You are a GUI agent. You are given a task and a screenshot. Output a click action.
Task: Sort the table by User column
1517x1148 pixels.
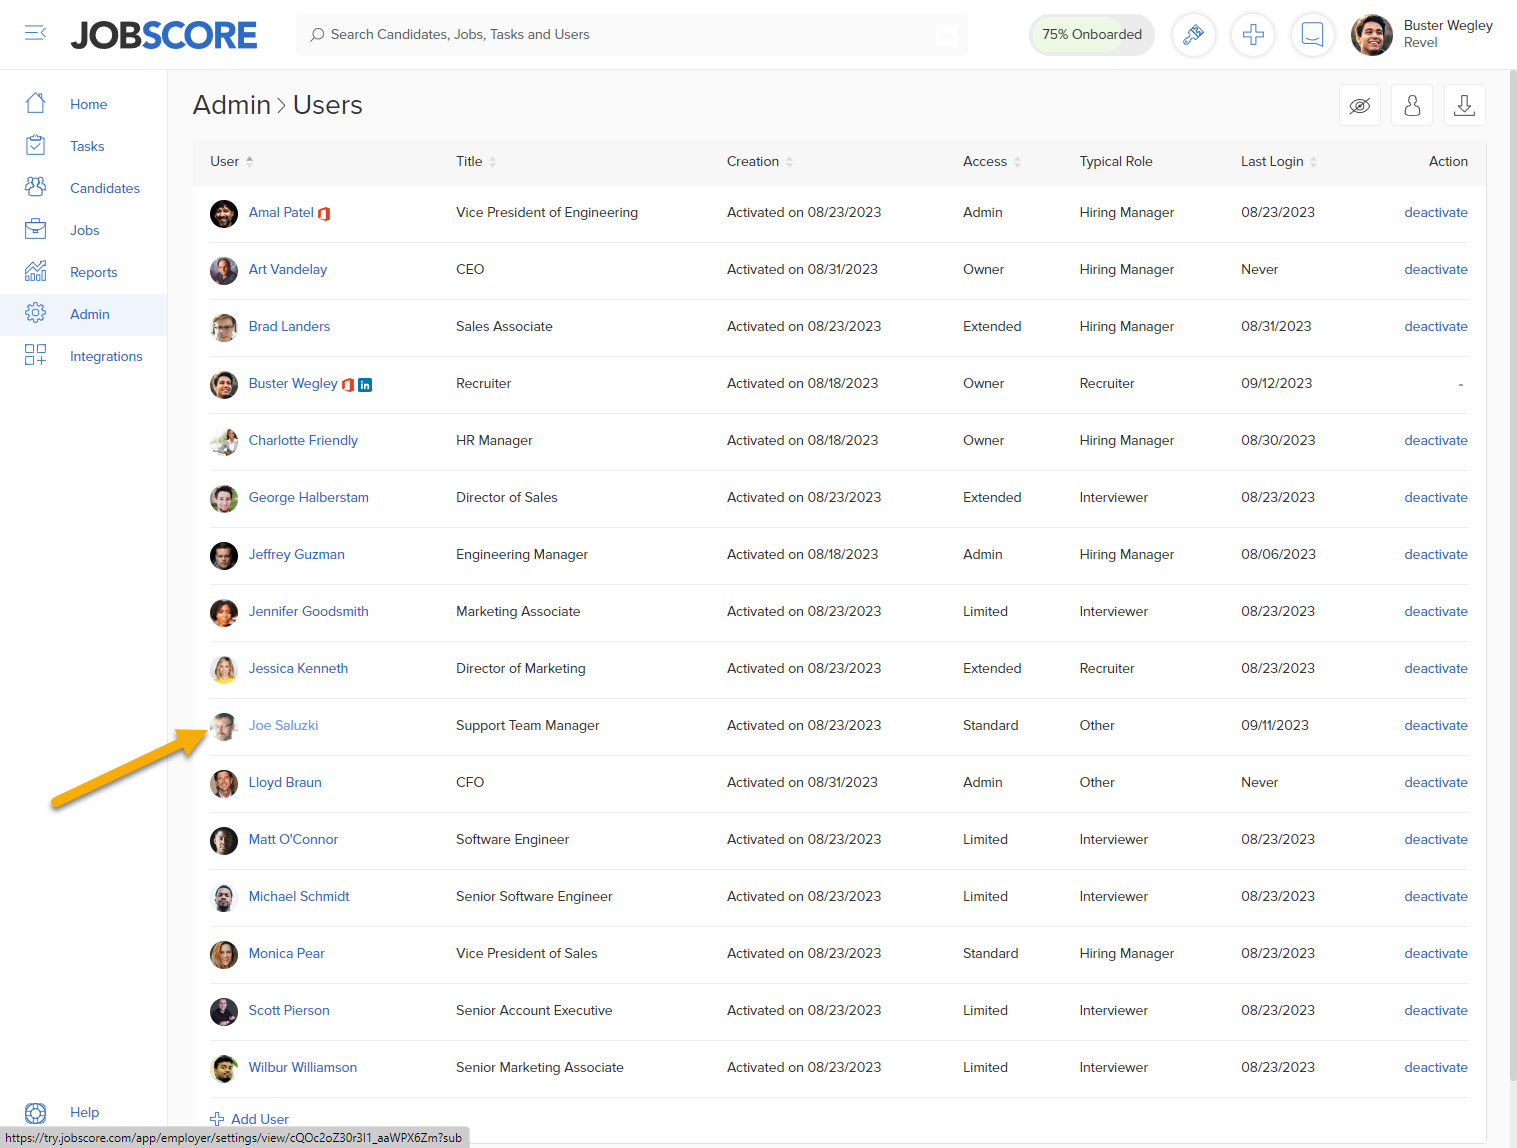[231, 161]
